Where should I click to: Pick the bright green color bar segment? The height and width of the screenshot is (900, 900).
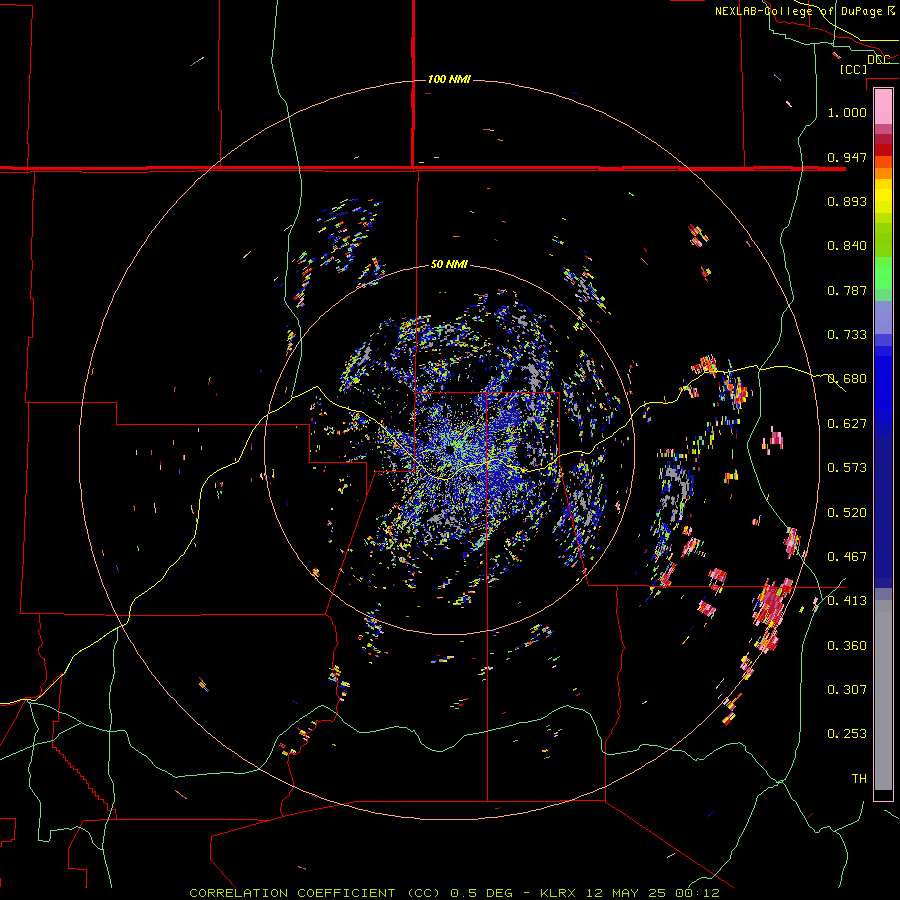[x=883, y=273]
